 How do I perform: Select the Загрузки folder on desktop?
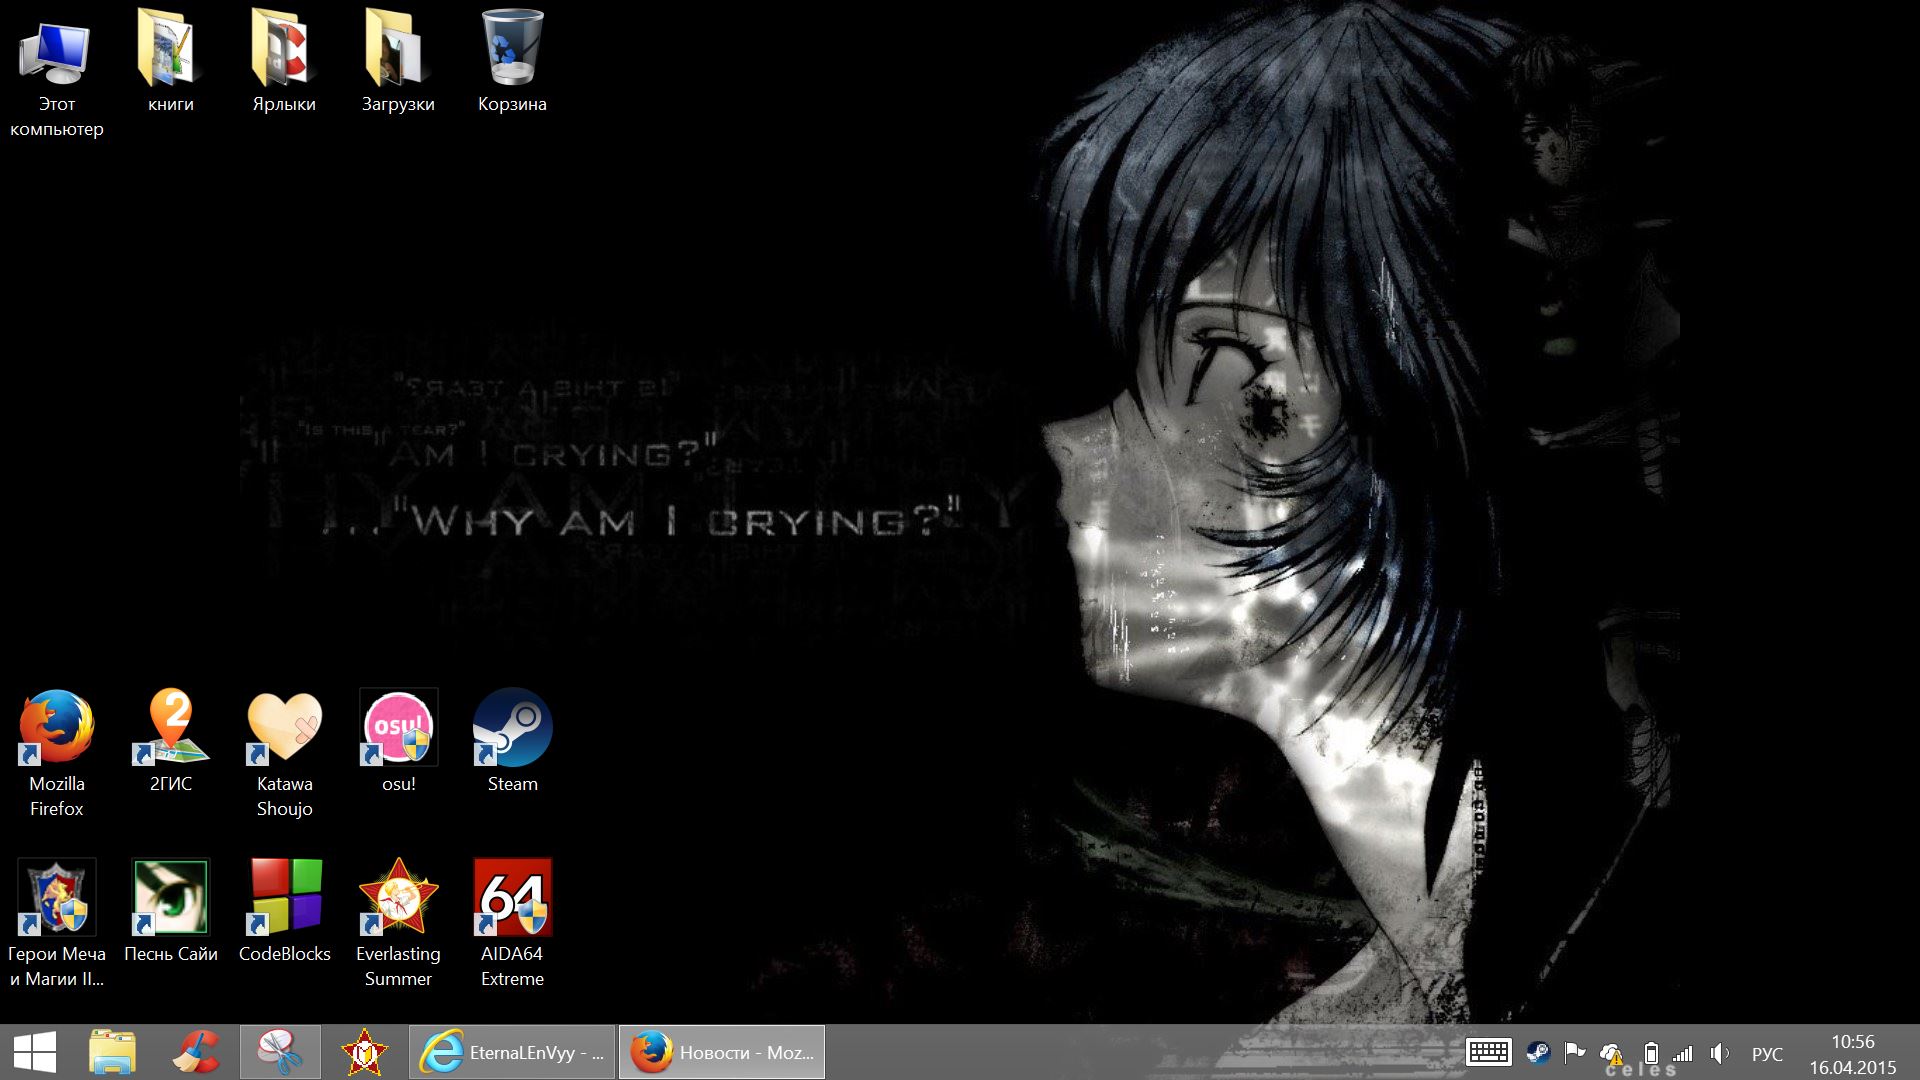[398, 50]
